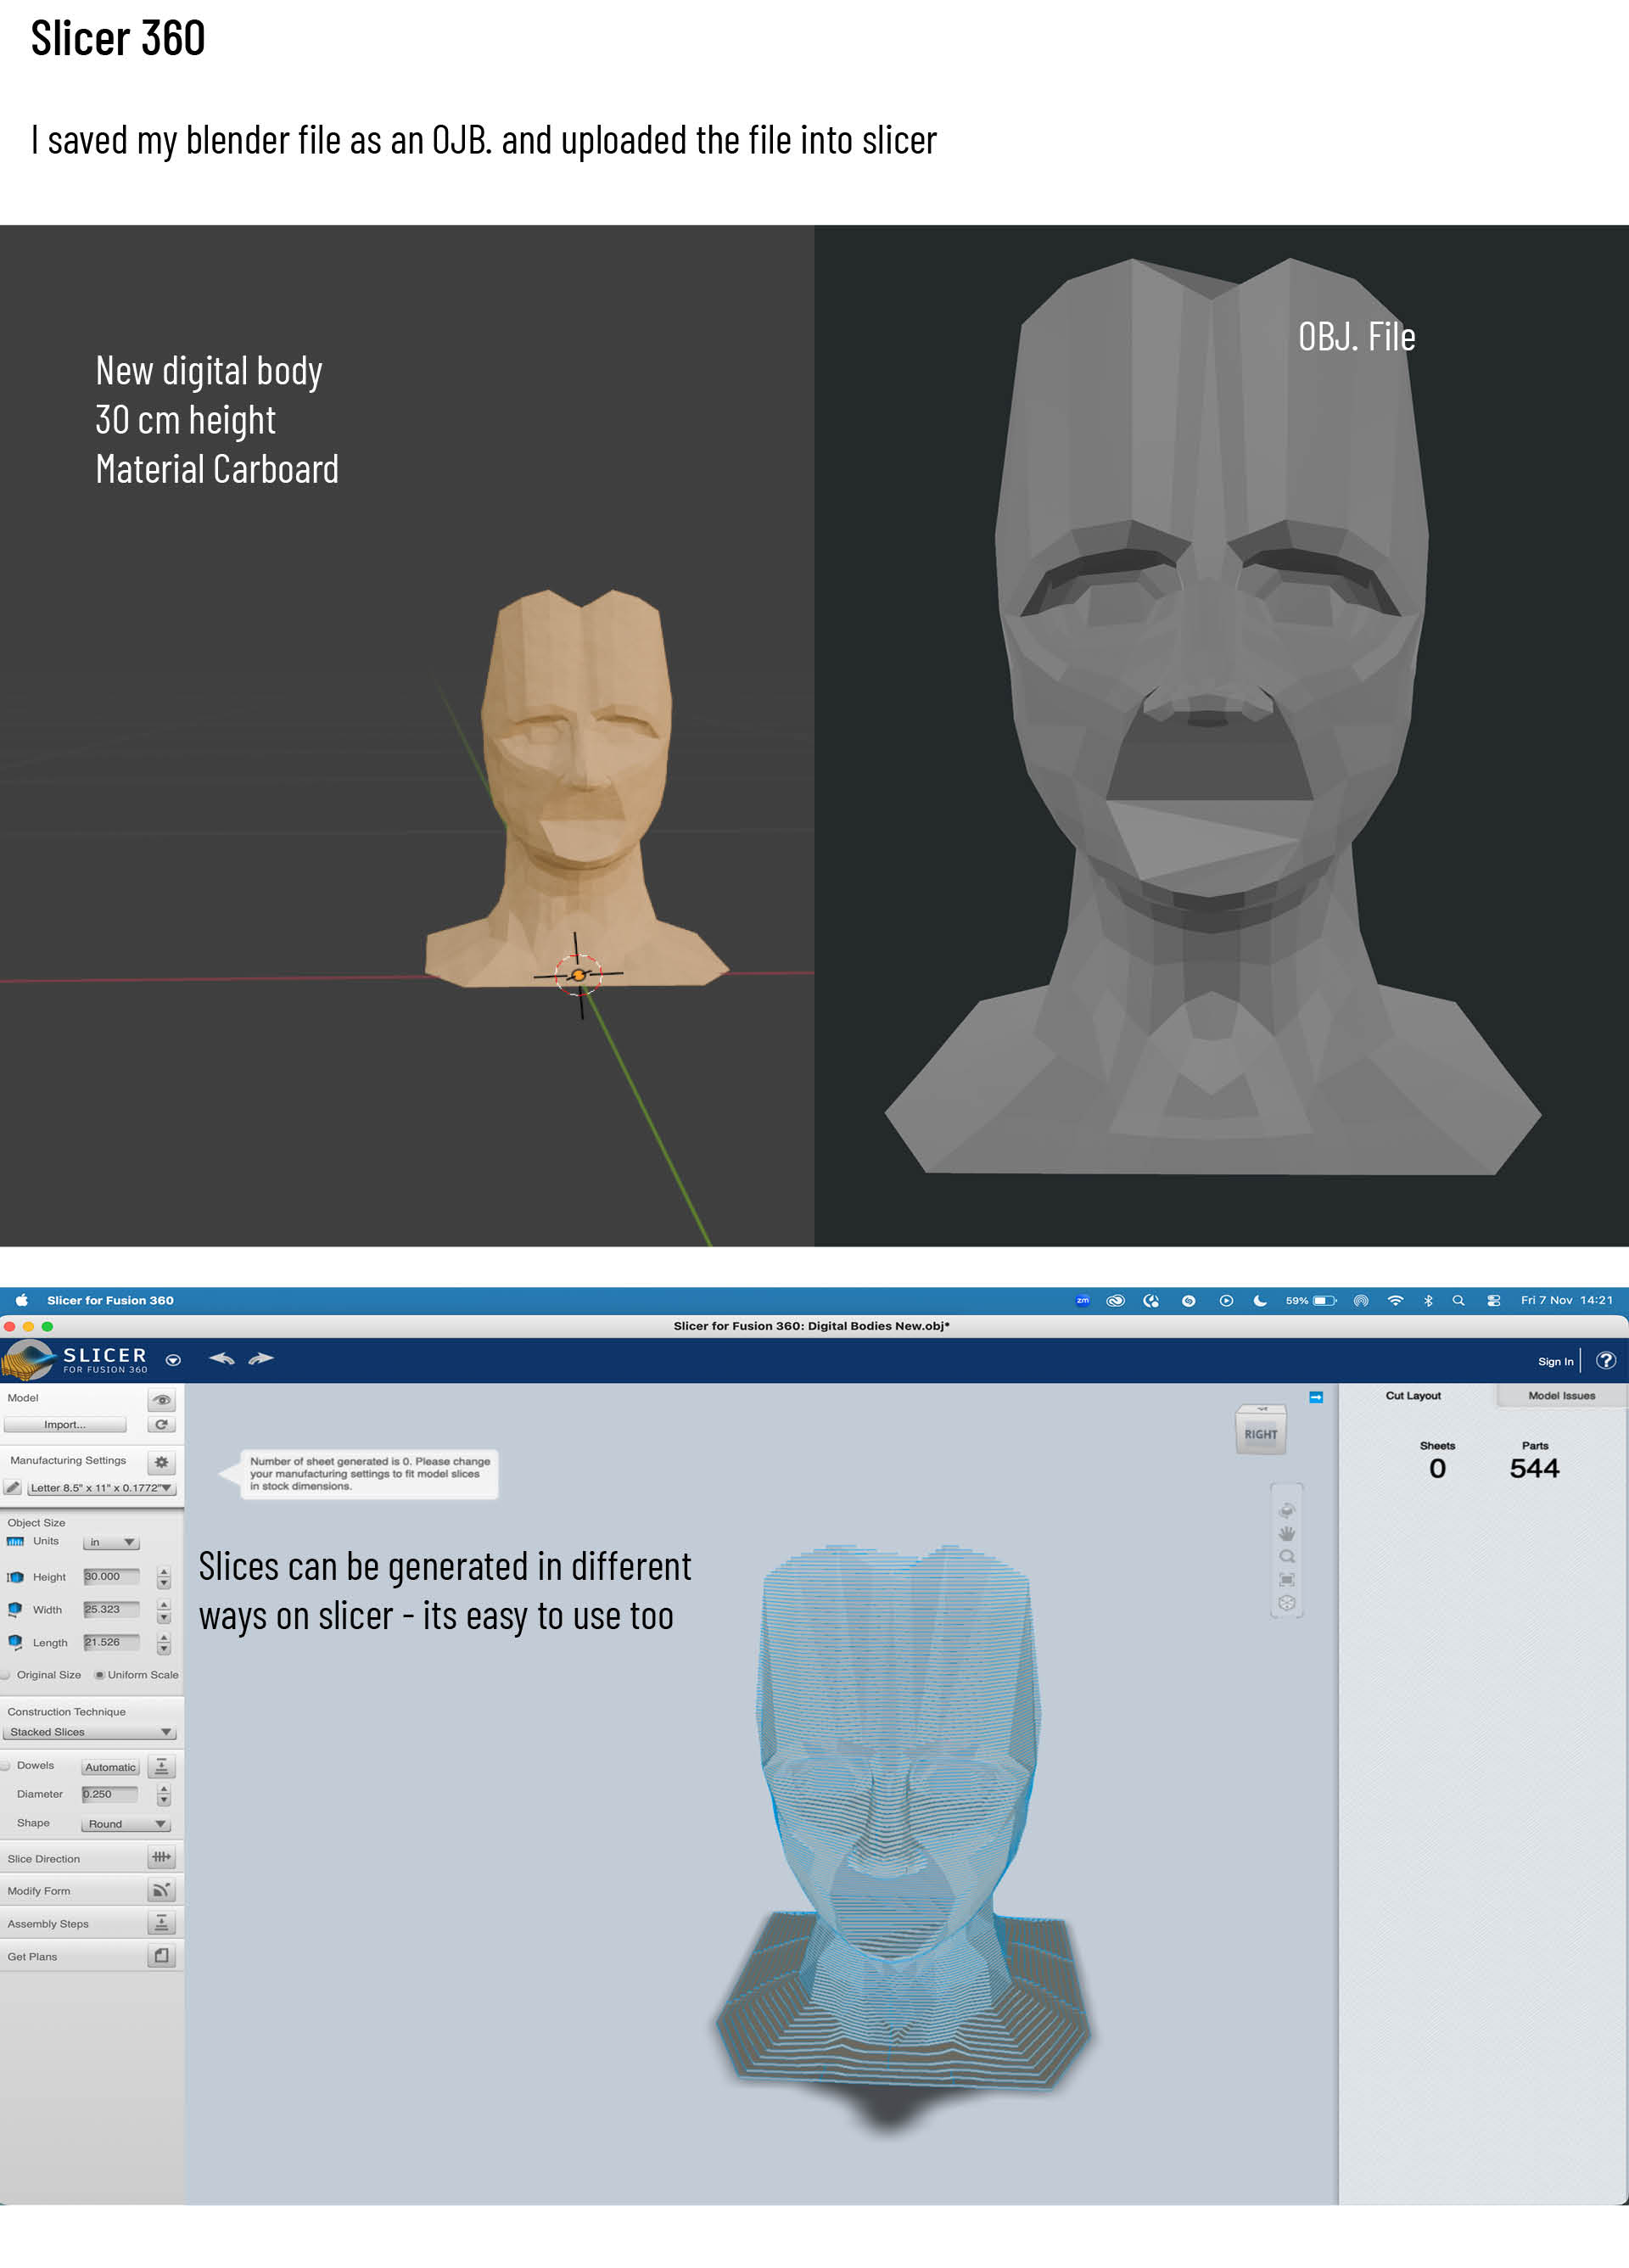The image size is (1629, 2268).
Task: Click the RIGHT view cube
Action: tap(1260, 1433)
